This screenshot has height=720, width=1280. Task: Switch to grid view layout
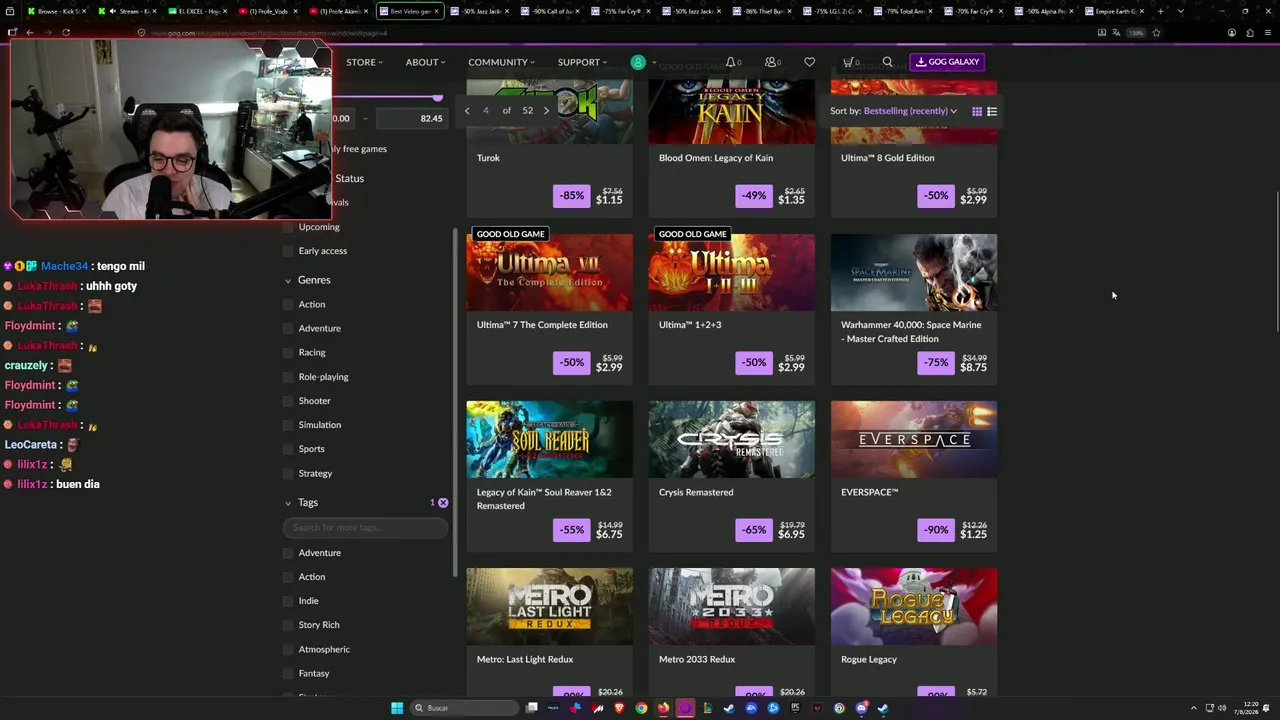tap(977, 111)
